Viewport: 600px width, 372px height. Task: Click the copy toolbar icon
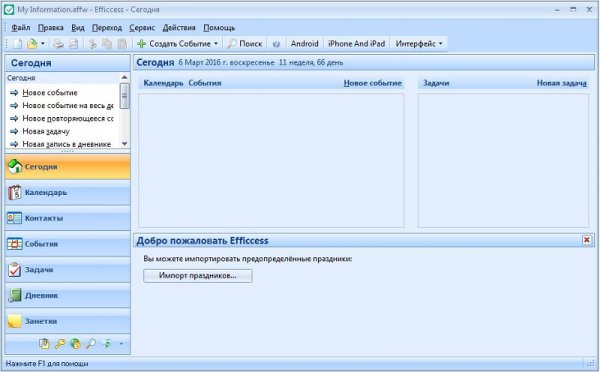pos(107,44)
